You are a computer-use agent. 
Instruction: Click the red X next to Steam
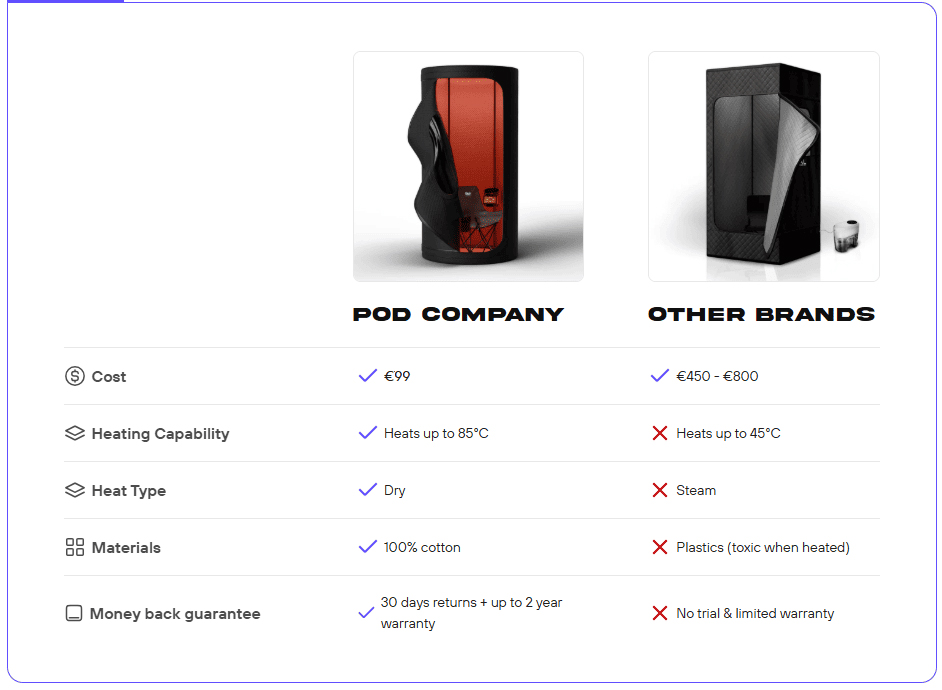pyautogui.click(x=660, y=490)
